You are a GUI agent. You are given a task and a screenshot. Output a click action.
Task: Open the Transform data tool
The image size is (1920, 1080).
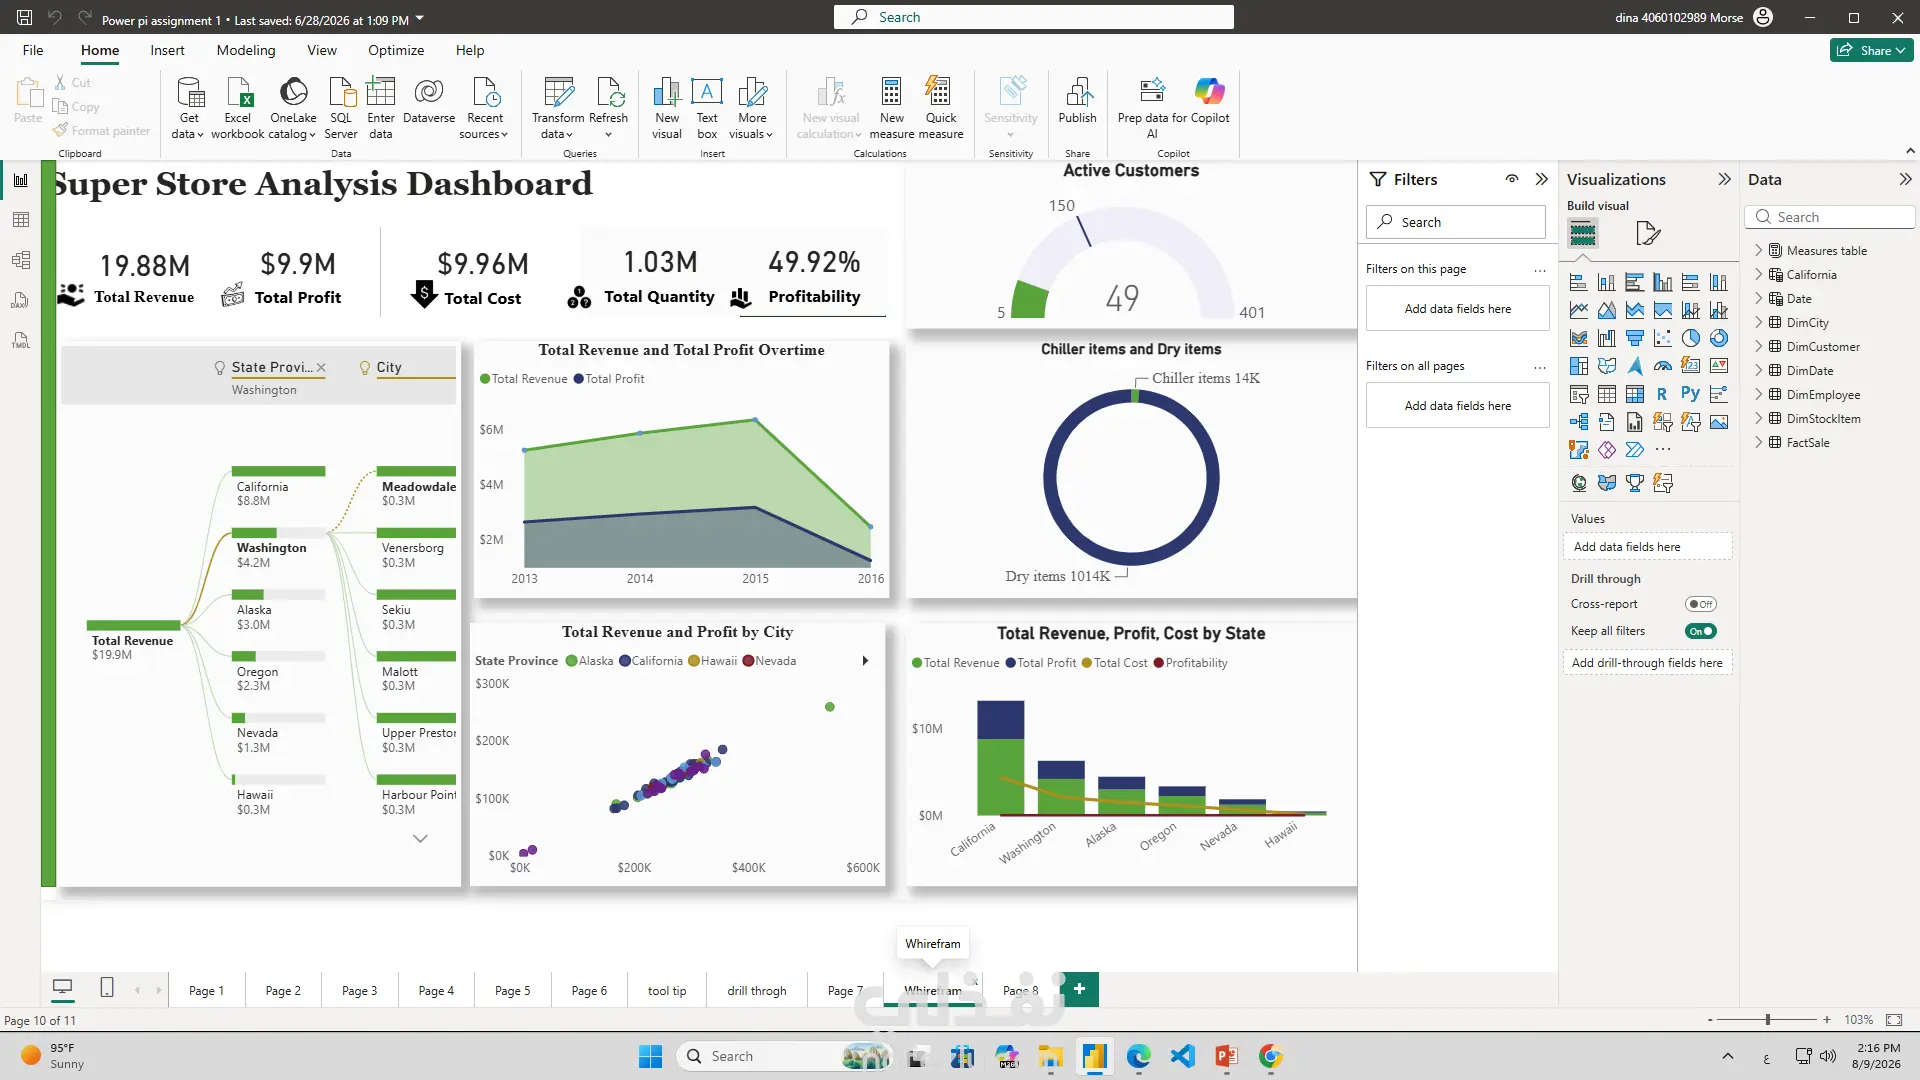click(x=558, y=107)
